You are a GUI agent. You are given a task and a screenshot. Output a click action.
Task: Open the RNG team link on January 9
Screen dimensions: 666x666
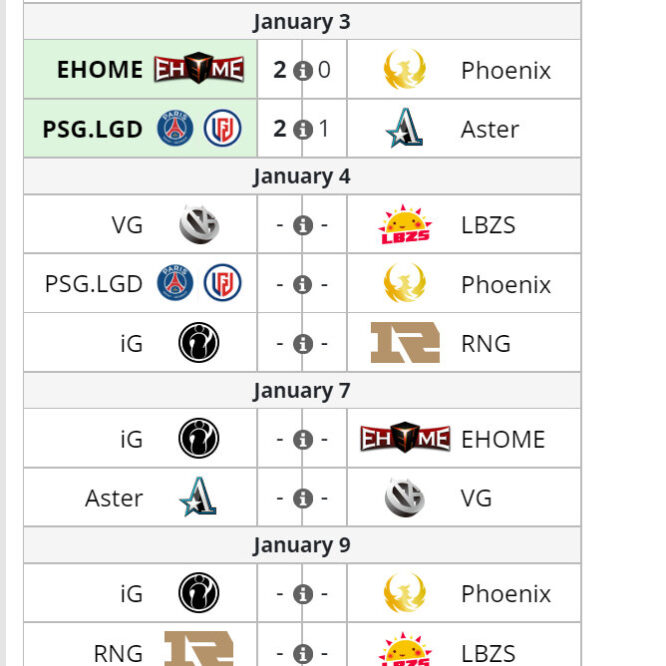(118, 653)
